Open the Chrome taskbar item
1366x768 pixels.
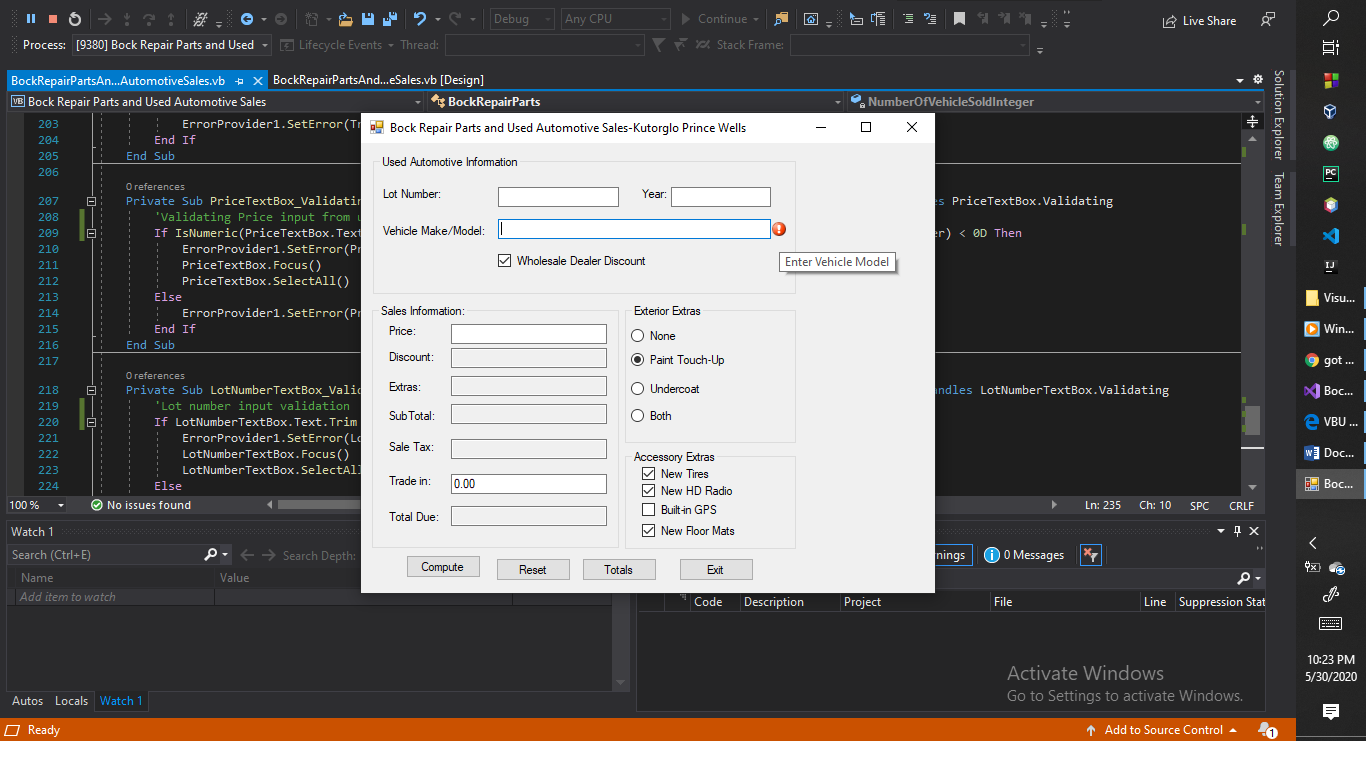pyautogui.click(x=1331, y=360)
